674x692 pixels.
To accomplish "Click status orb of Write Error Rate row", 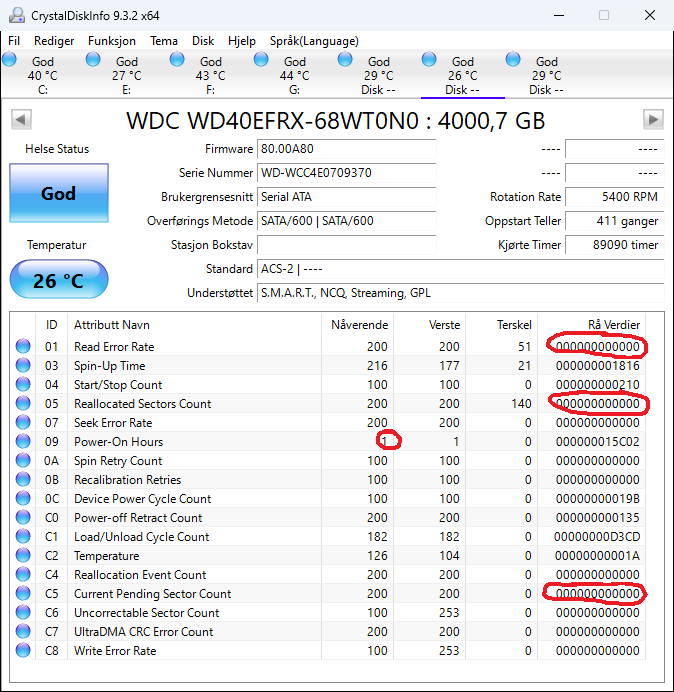I will coord(23,650).
